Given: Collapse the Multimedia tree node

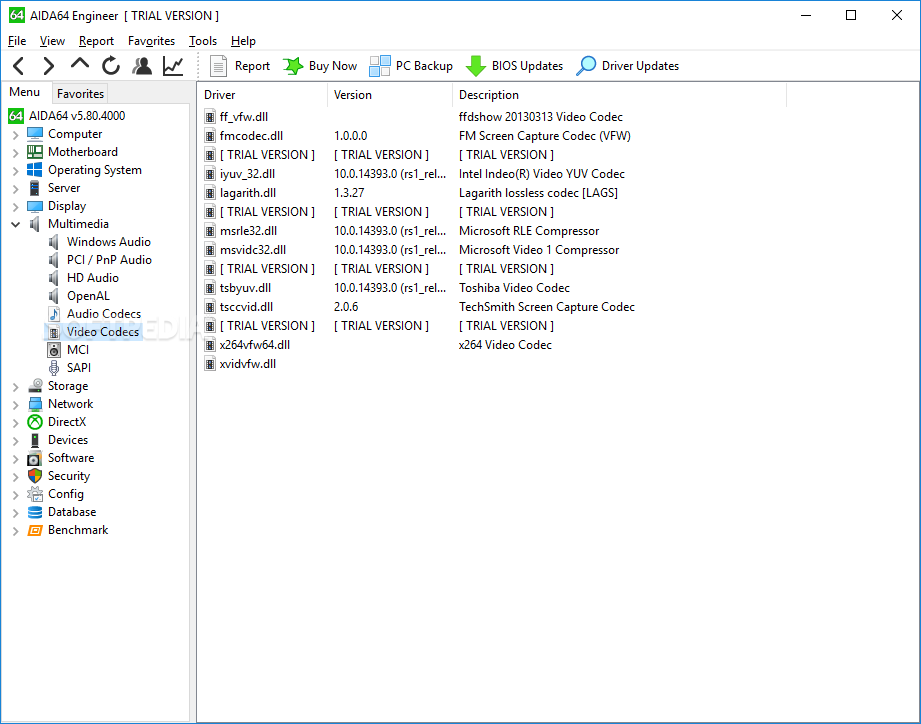Looking at the screenshot, I should pos(16,224).
